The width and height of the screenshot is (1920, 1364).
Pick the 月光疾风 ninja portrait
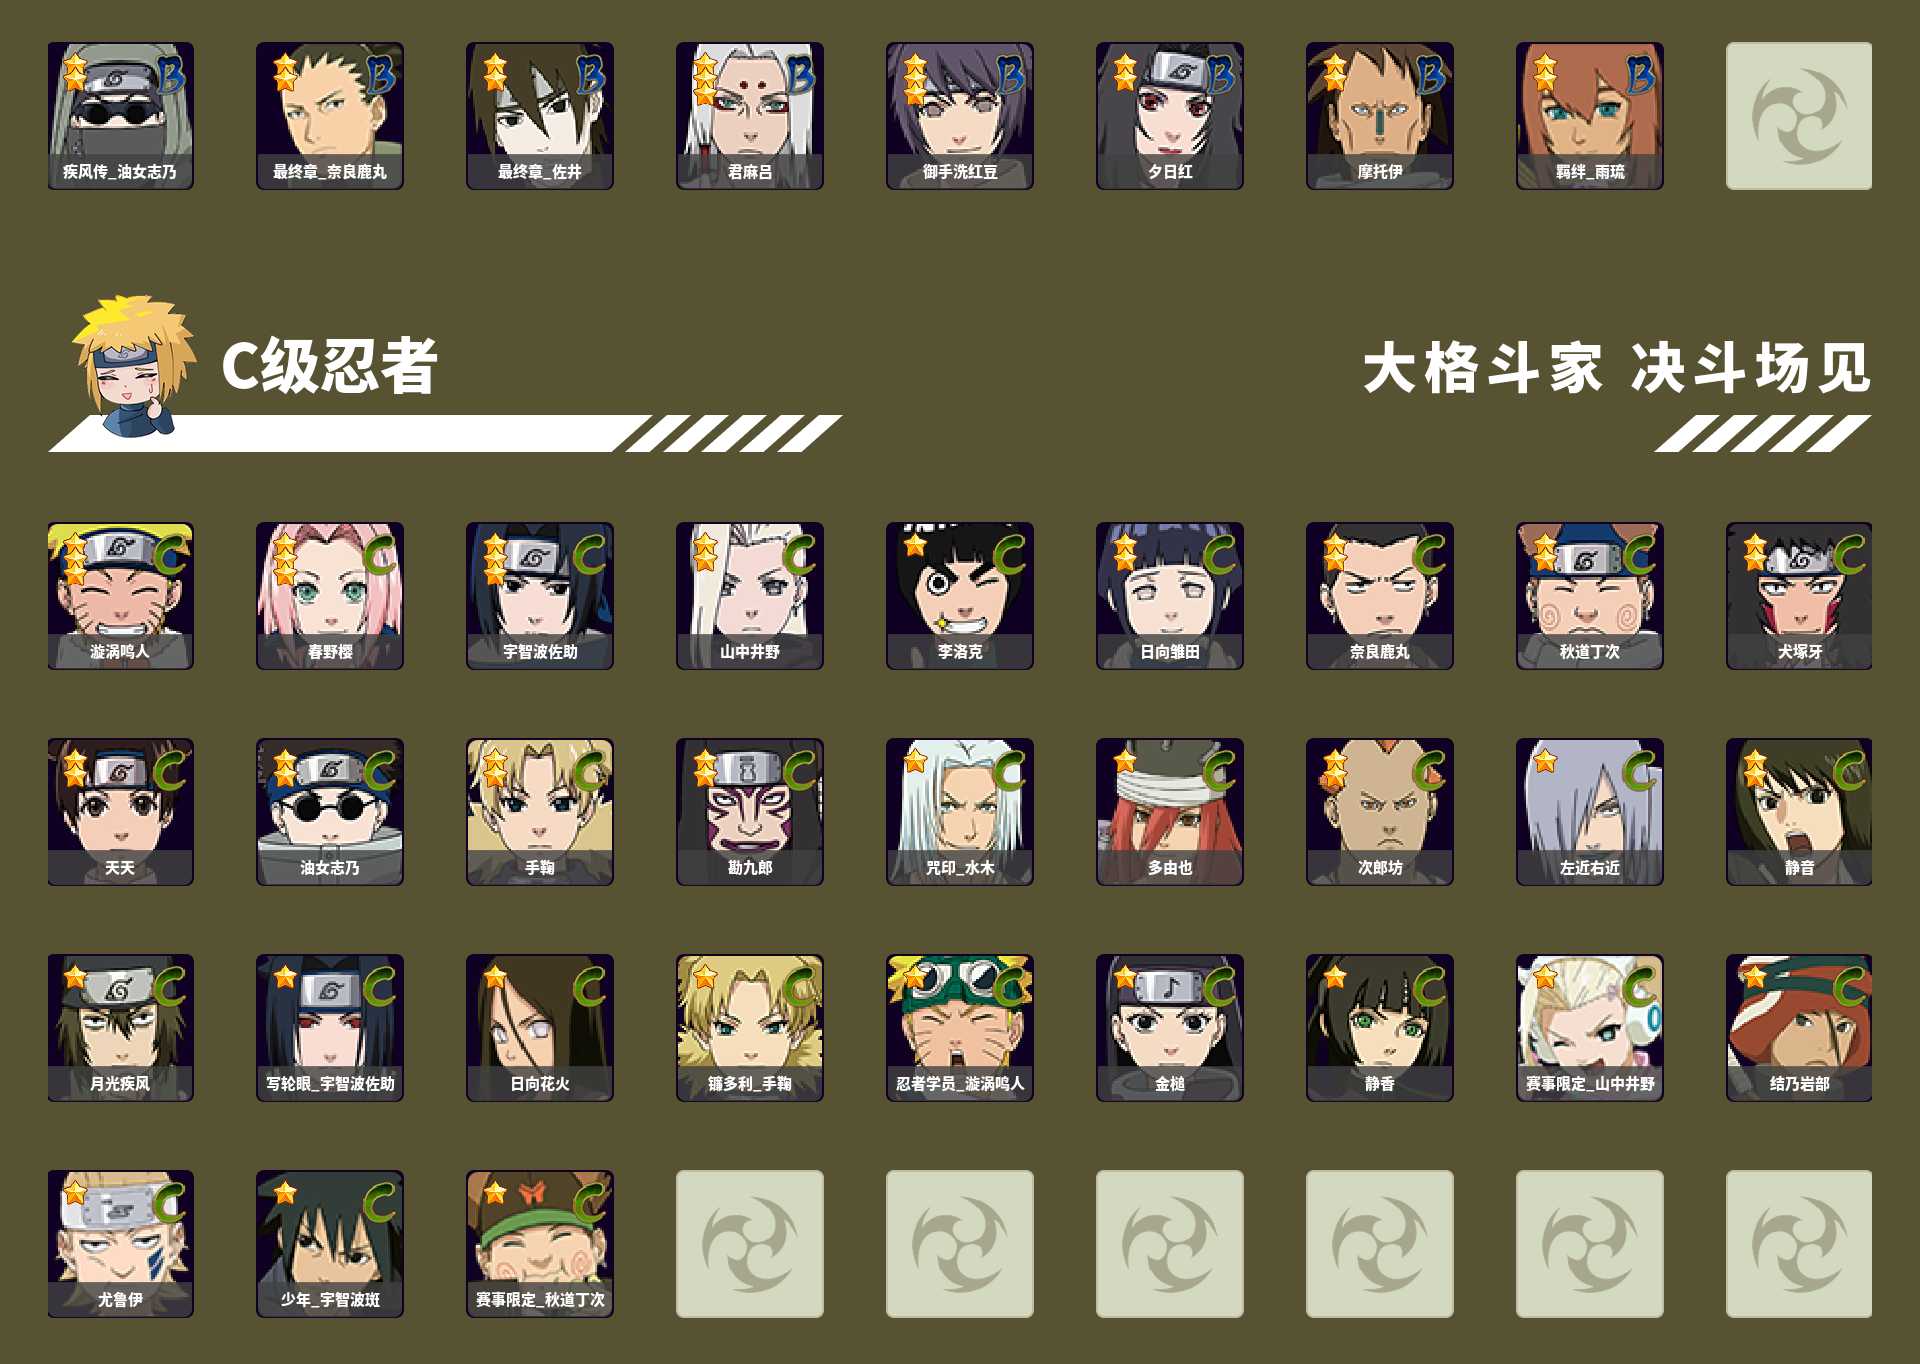[120, 1028]
